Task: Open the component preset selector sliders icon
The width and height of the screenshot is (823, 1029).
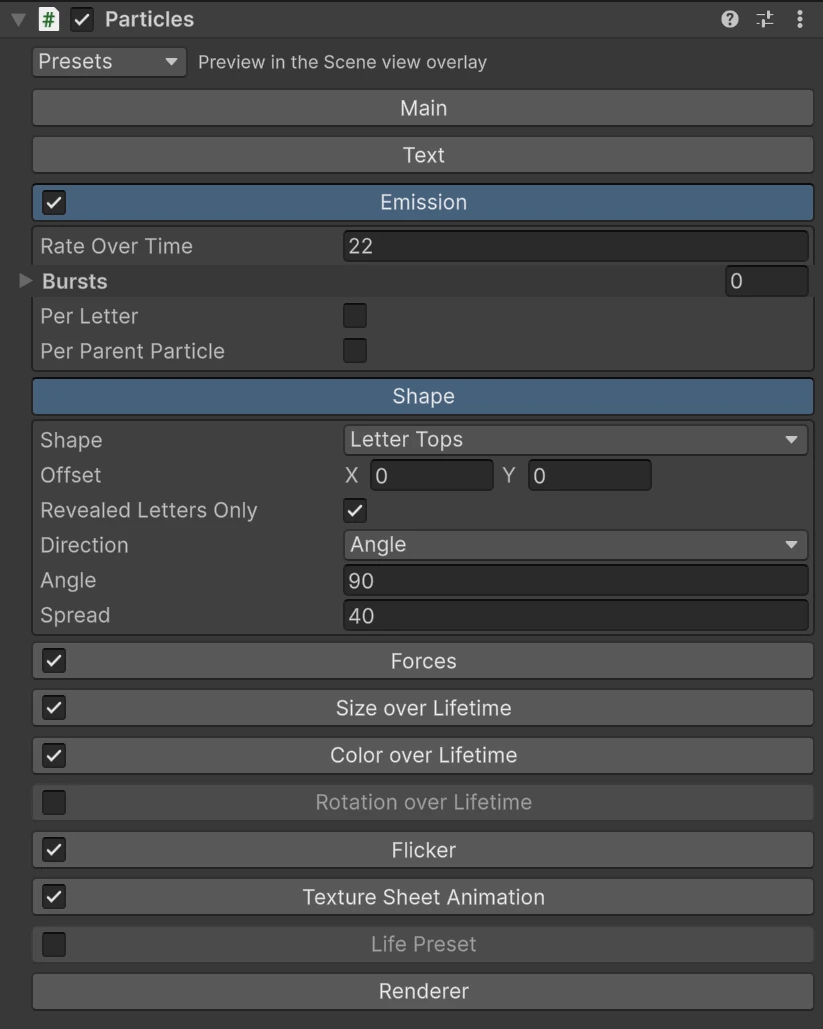Action: [x=765, y=19]
